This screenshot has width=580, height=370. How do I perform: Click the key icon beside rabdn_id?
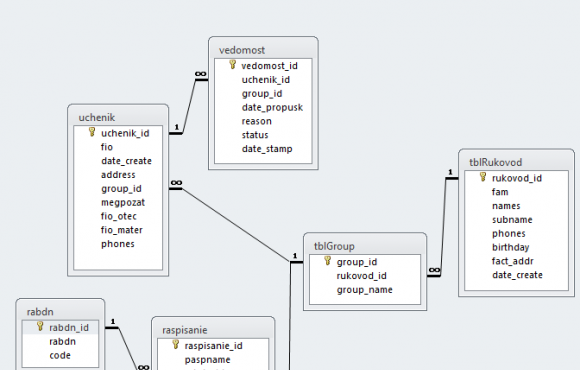pyautogui.click(x=40, y=326)
